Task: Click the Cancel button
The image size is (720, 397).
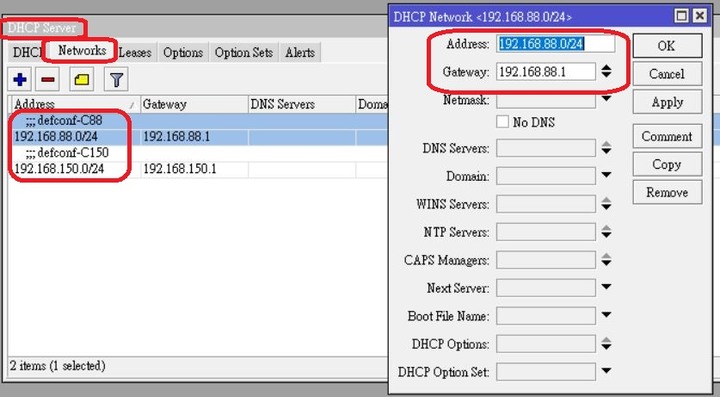Action: pyautogui.click(x=667, y=73)
